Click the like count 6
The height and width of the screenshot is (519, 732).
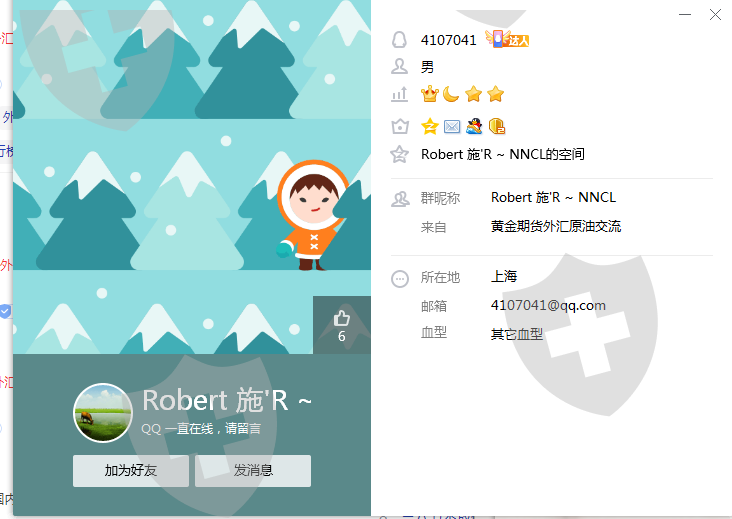[x=342, y=336]
